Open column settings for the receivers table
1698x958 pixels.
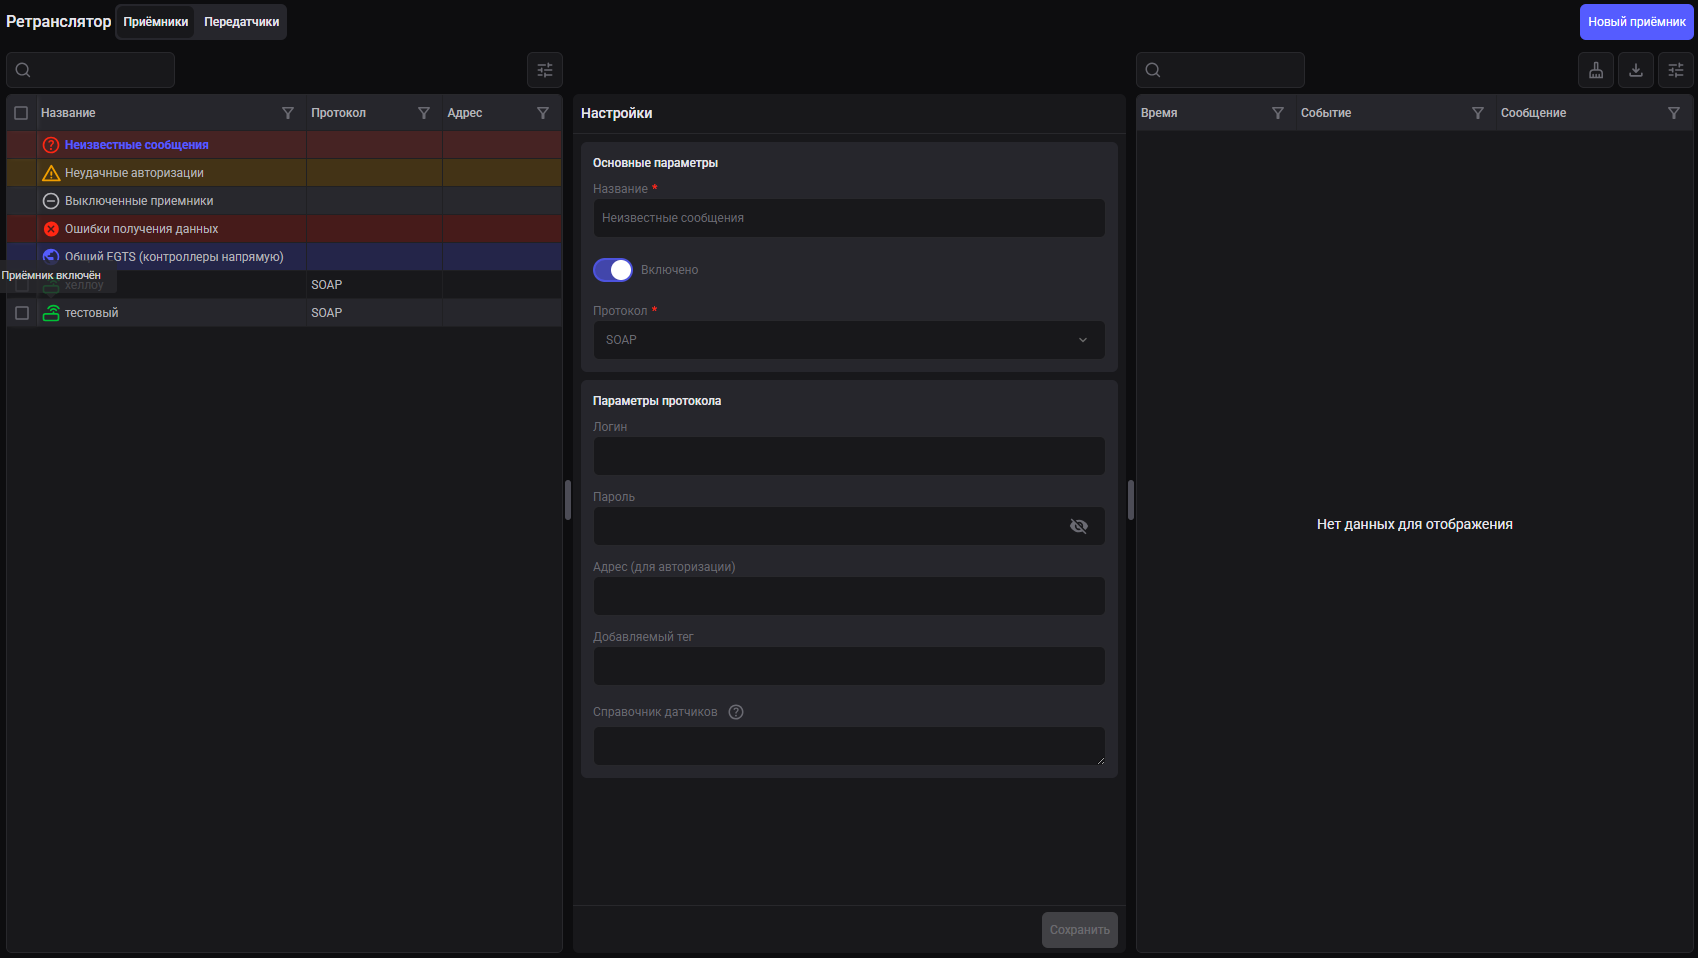click(x=545, y=70)
